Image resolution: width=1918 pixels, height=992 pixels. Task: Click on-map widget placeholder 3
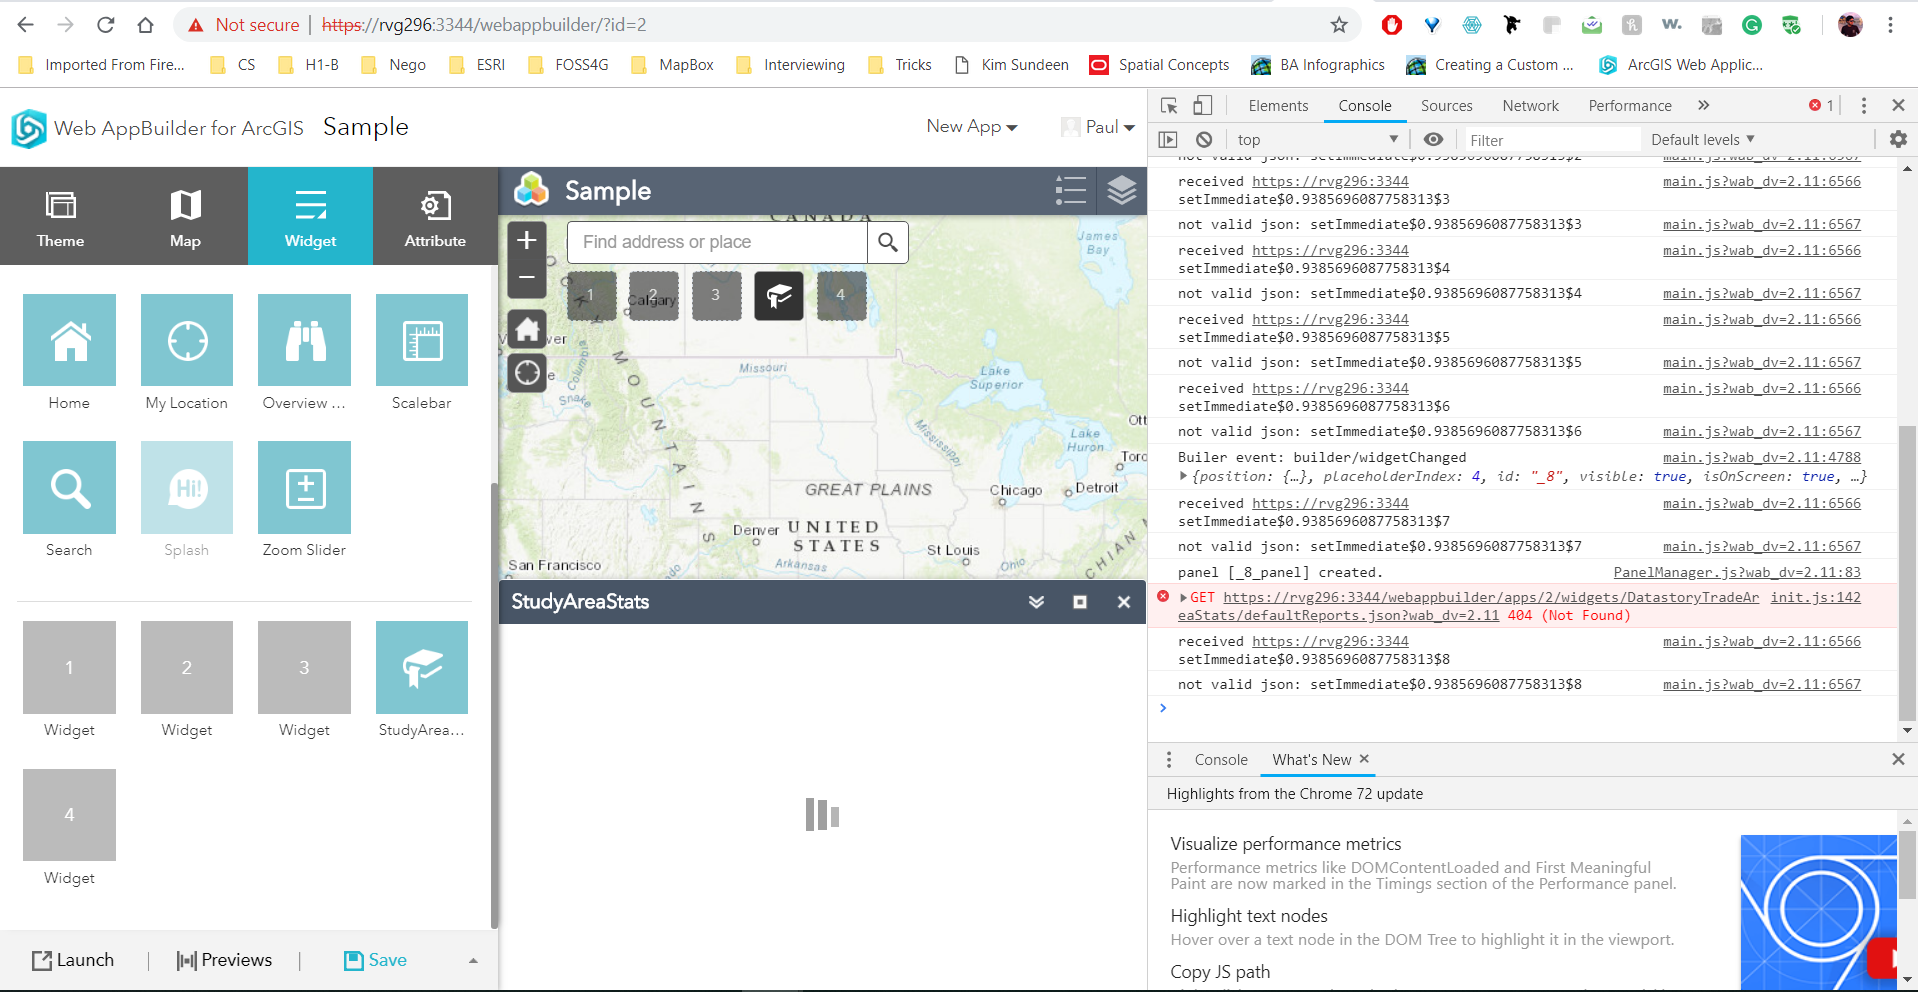(716, 295)
